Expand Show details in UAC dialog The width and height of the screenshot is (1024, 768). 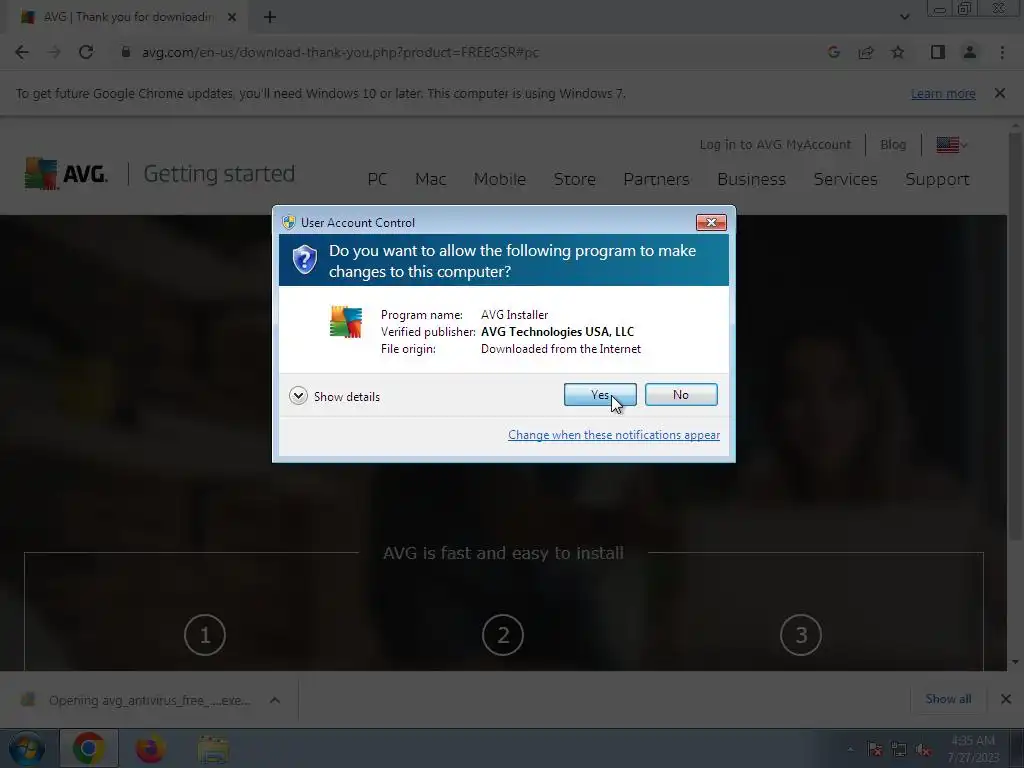coord(334,396)
